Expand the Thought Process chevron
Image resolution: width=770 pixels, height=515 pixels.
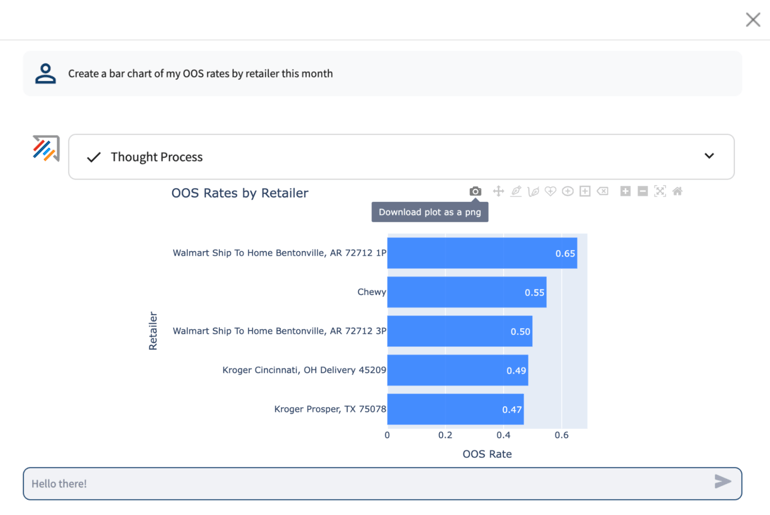(x=709, y=156)
